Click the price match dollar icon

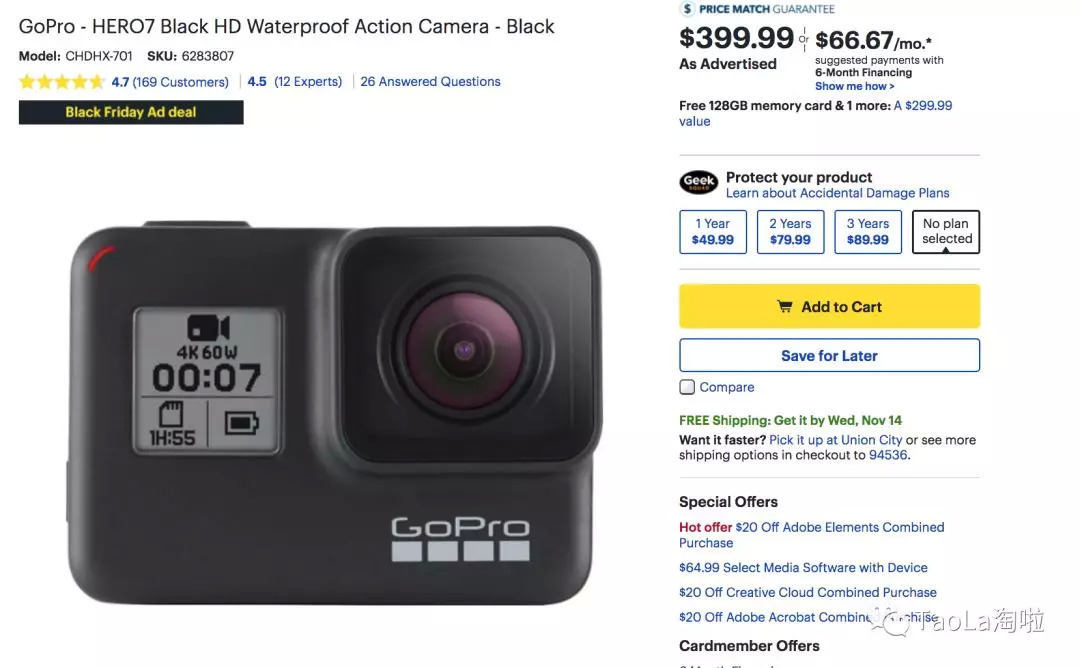click(687, 9)
